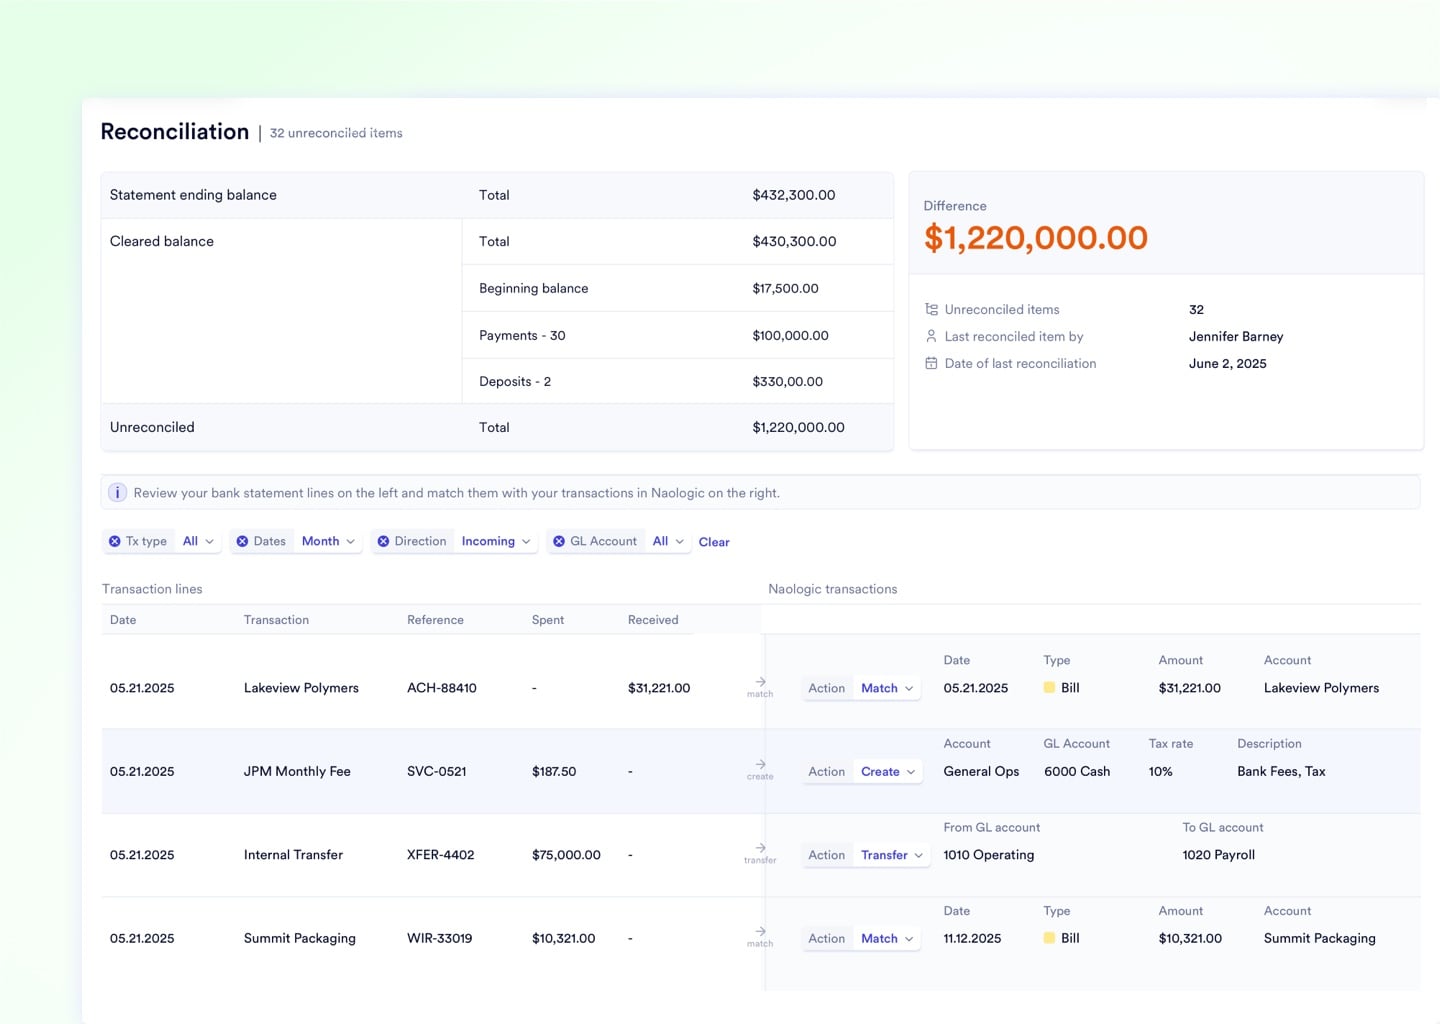Image resolution: width=1440 pixels, height=1024 pixels.
Task: Click the Received column header
Action: [x=653, y=620]
